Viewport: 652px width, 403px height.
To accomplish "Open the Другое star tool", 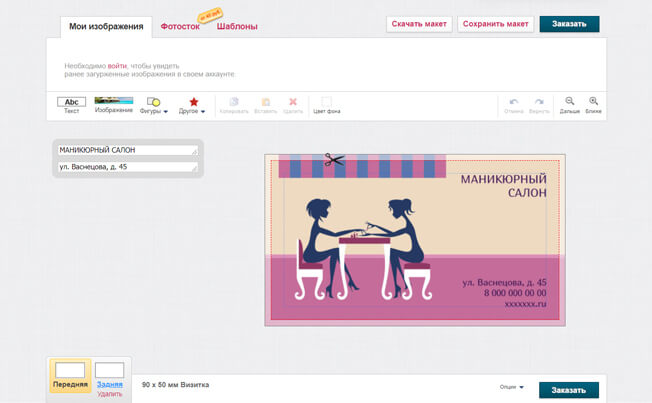I will (192, 106).
